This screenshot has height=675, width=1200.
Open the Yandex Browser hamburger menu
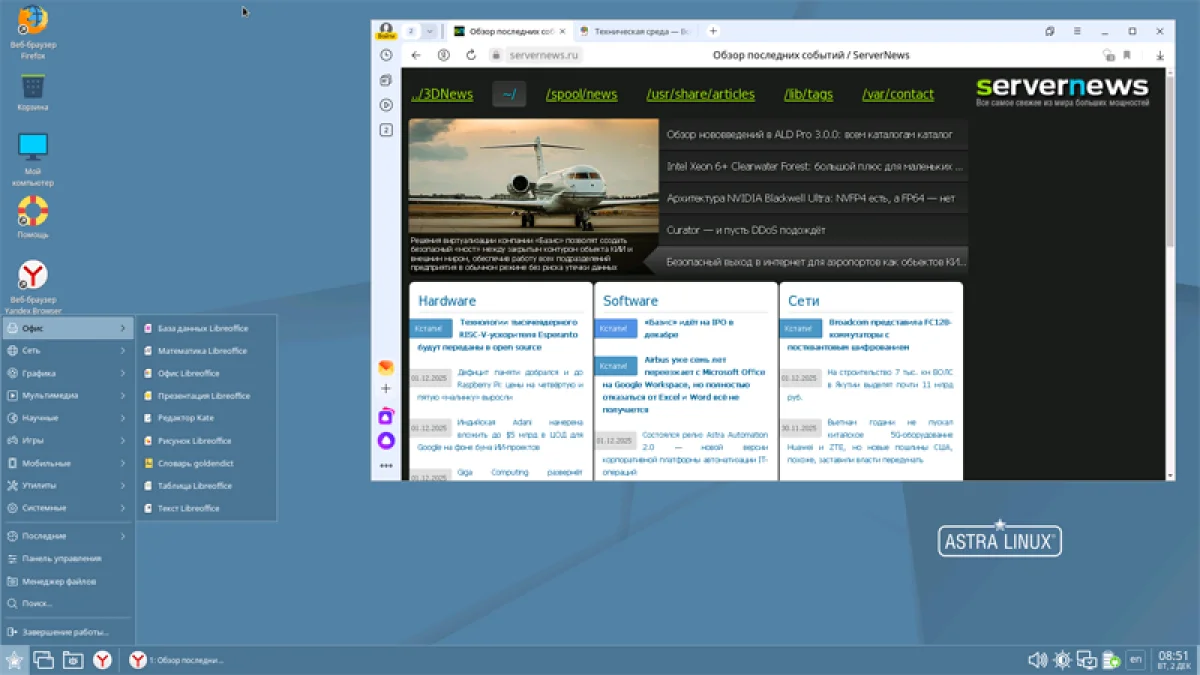coord(1078,31)
